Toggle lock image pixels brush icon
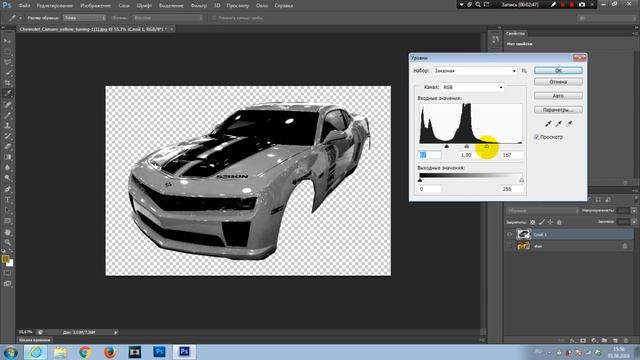 (542, 222)
